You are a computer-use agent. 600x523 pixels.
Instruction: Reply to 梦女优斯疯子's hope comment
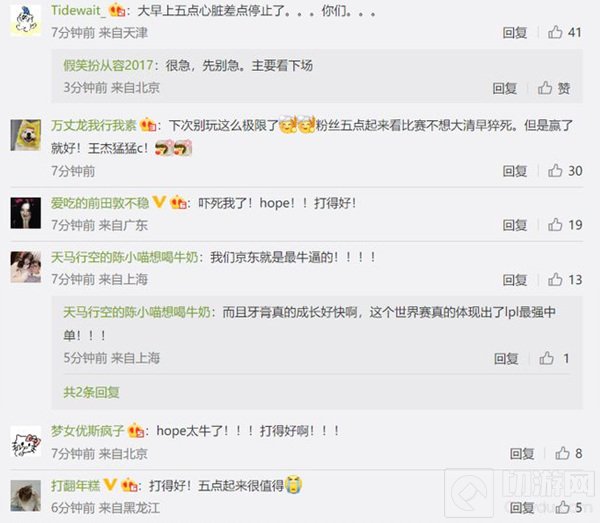pos(522,454)
